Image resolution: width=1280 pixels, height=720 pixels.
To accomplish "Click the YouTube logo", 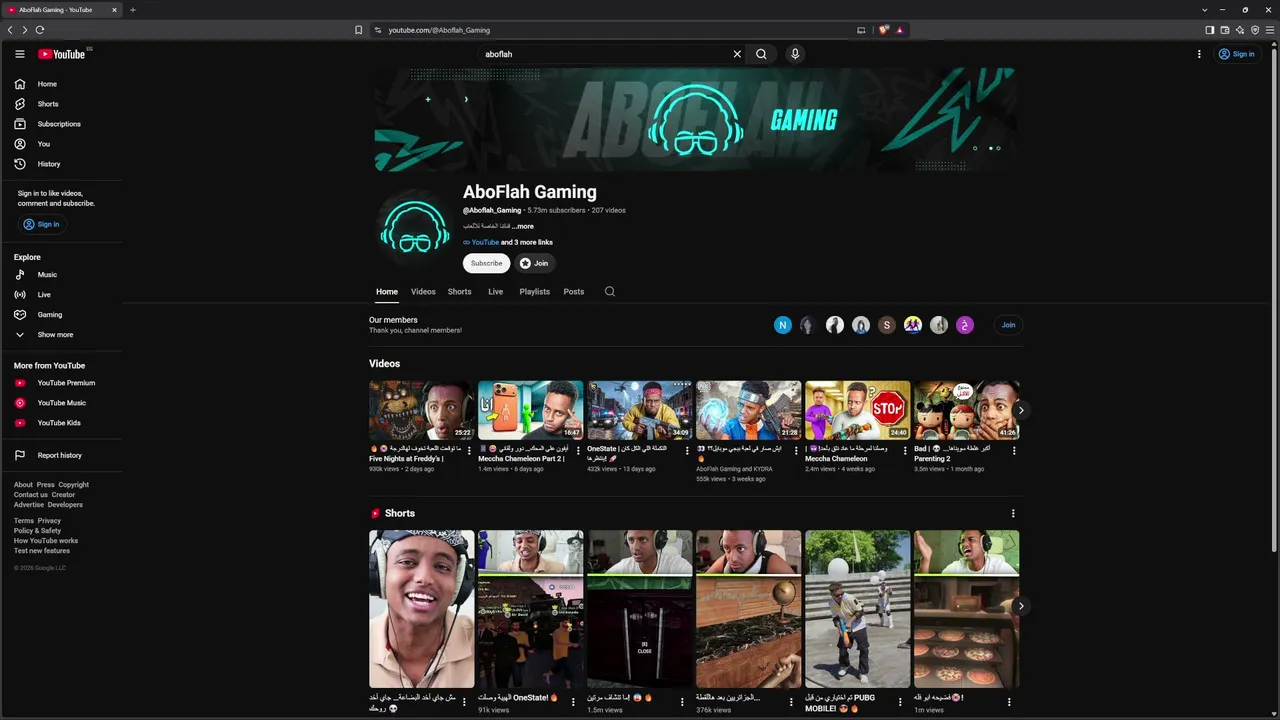I will tap(62, 54).
